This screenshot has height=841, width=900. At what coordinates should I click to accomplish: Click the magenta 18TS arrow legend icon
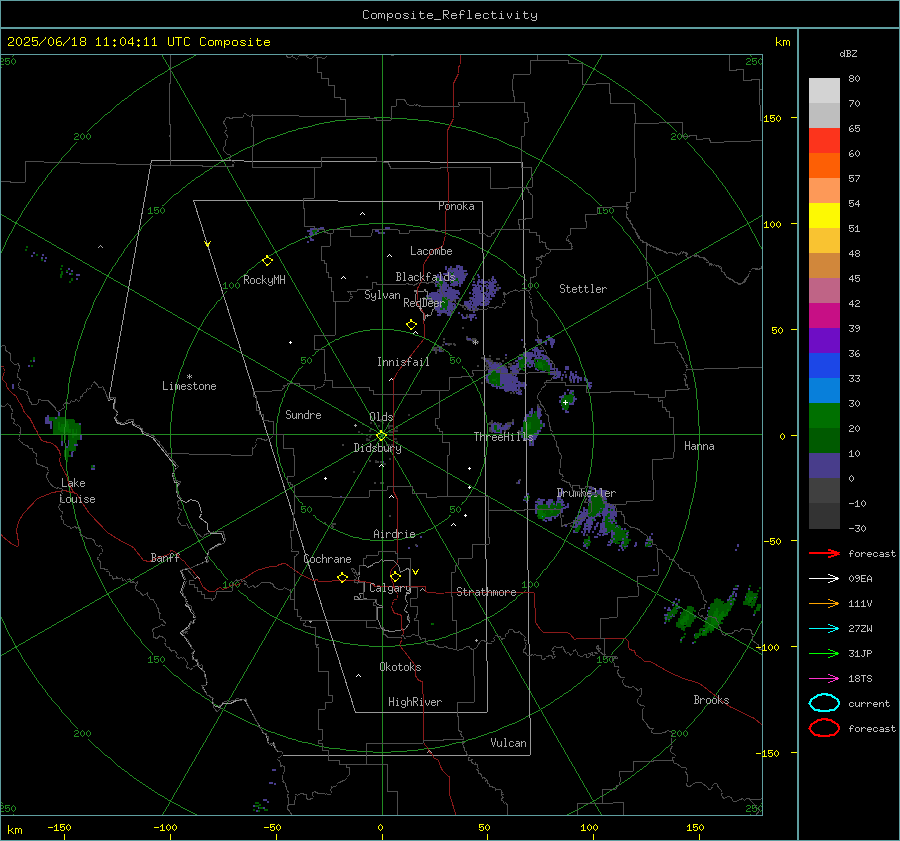coord(824,679)
